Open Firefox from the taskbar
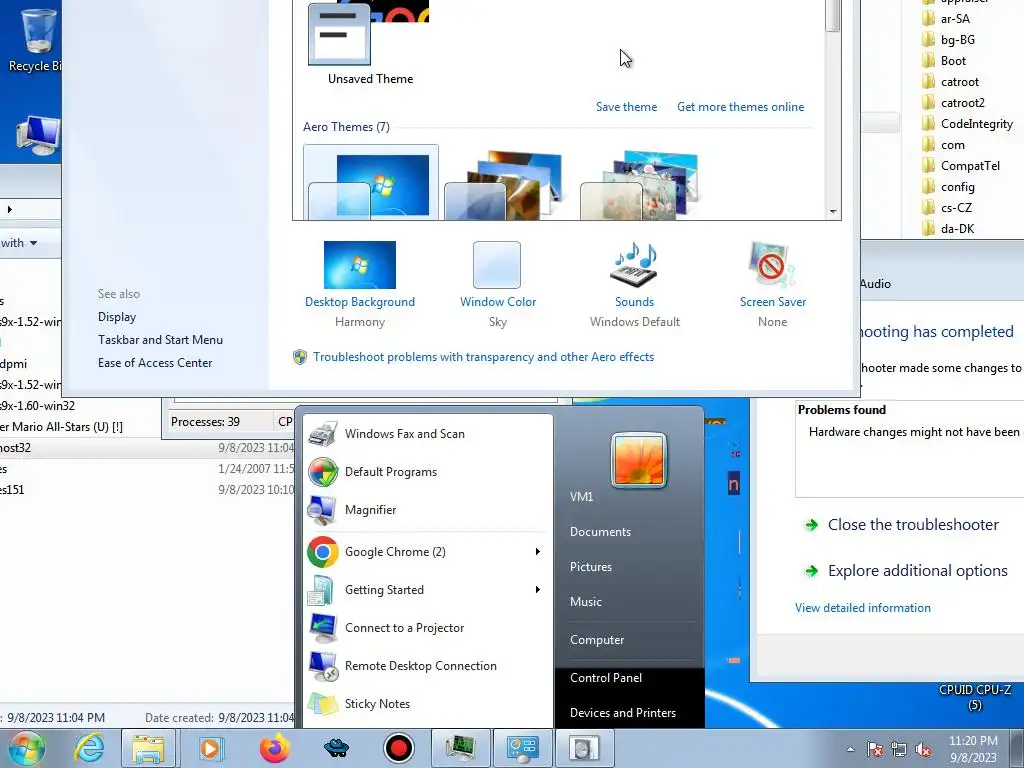The image size is (1024, 768). (274, 748)
